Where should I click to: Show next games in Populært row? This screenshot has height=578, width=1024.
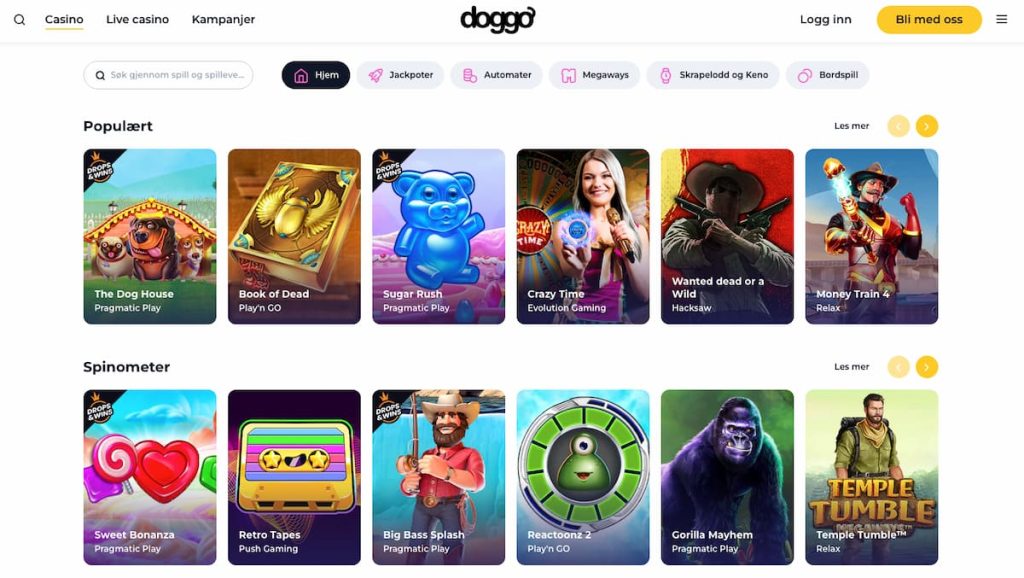tap(927, 126)
